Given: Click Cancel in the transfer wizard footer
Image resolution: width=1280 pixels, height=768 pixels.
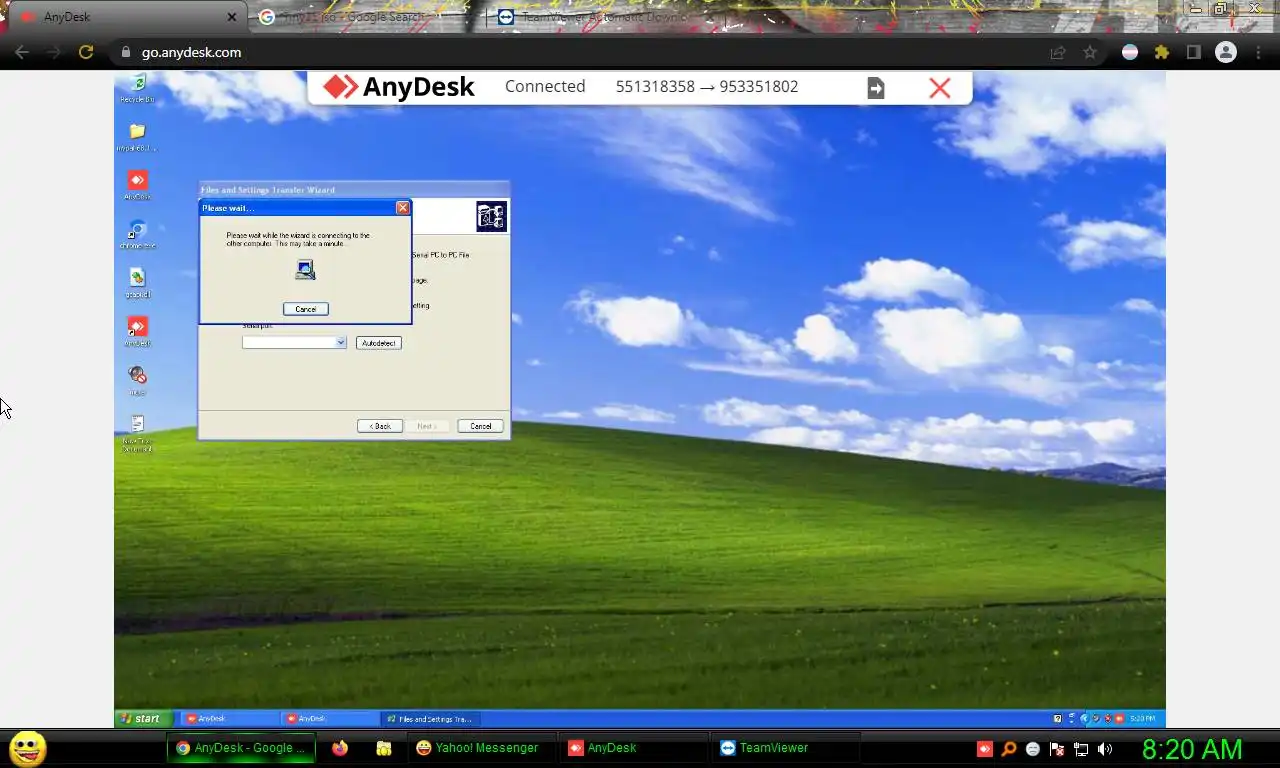Looking at the screenshot, I should [x=480, y=426].
